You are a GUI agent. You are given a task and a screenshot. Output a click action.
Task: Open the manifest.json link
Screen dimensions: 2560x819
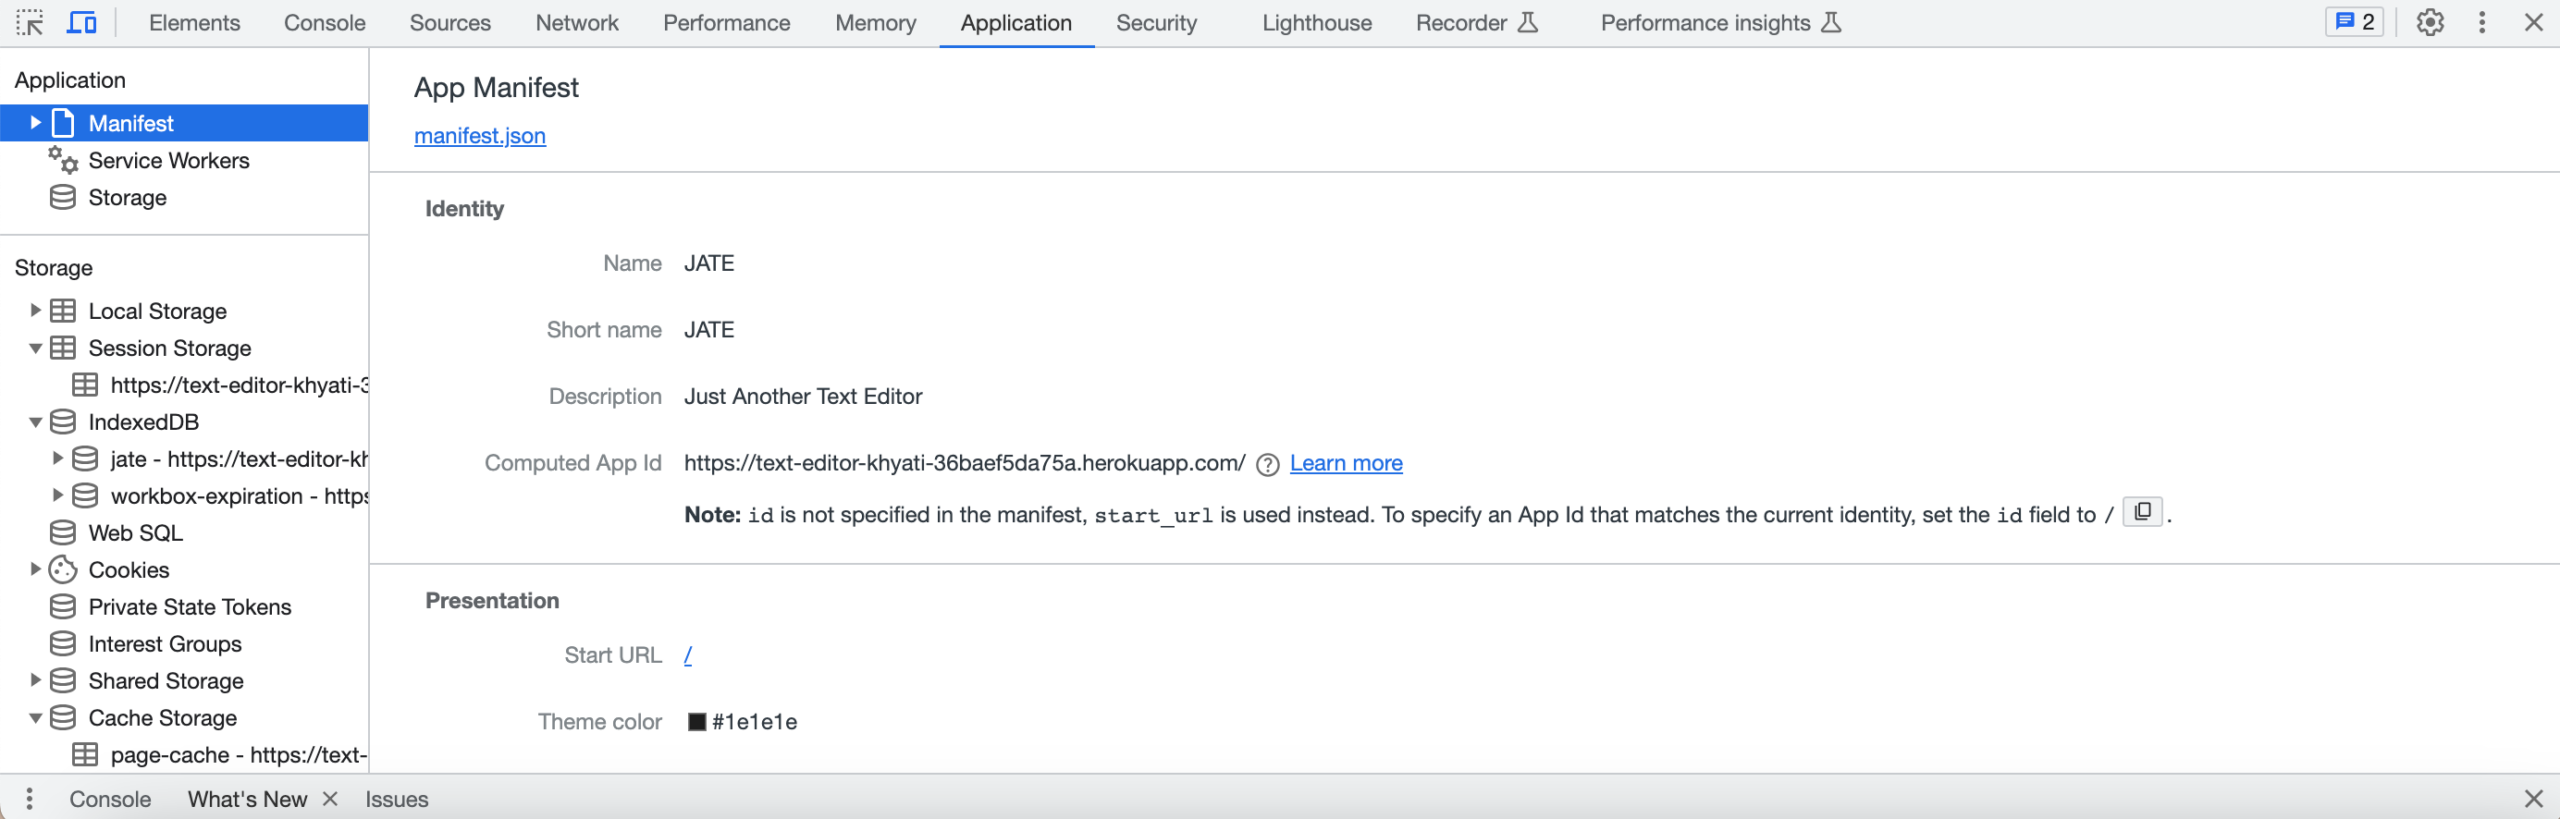(480, 136)
